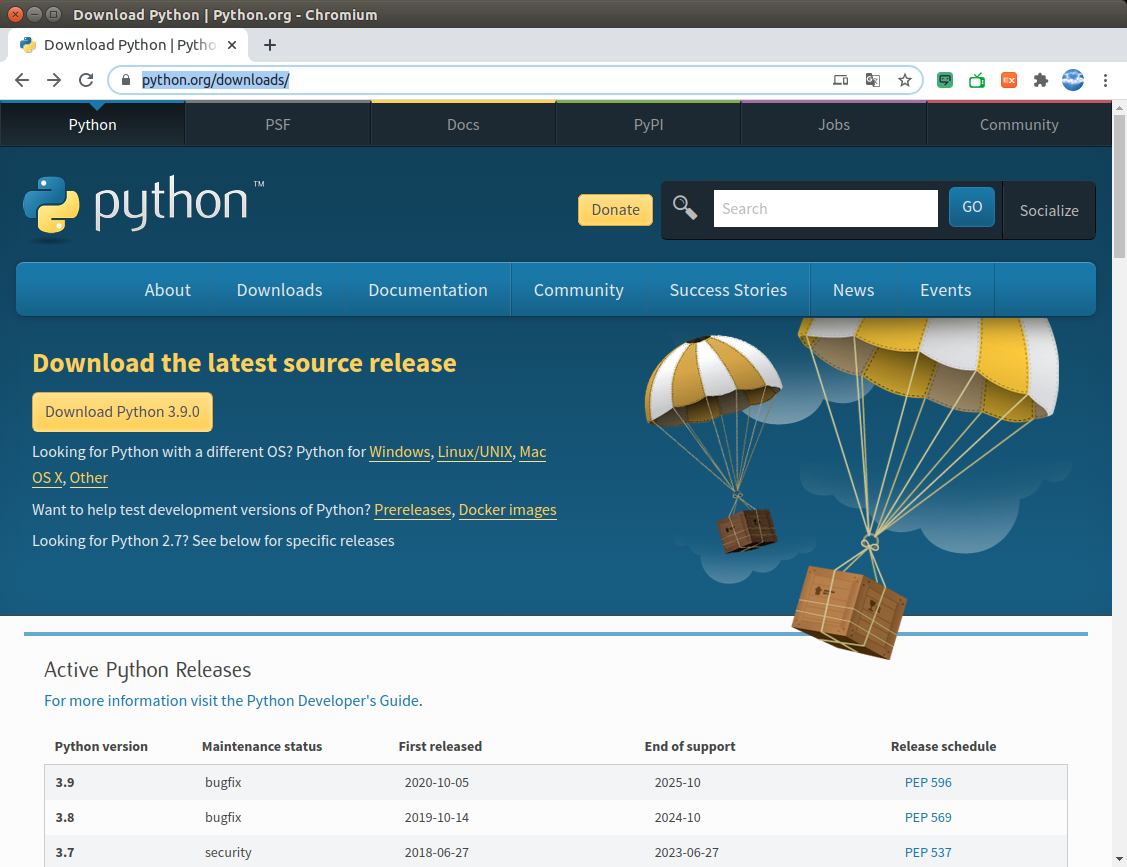The width and height of the screenshot is (1127, 867).
Task: Open the PEP 569 release schedule
Action: click(928, 817)
